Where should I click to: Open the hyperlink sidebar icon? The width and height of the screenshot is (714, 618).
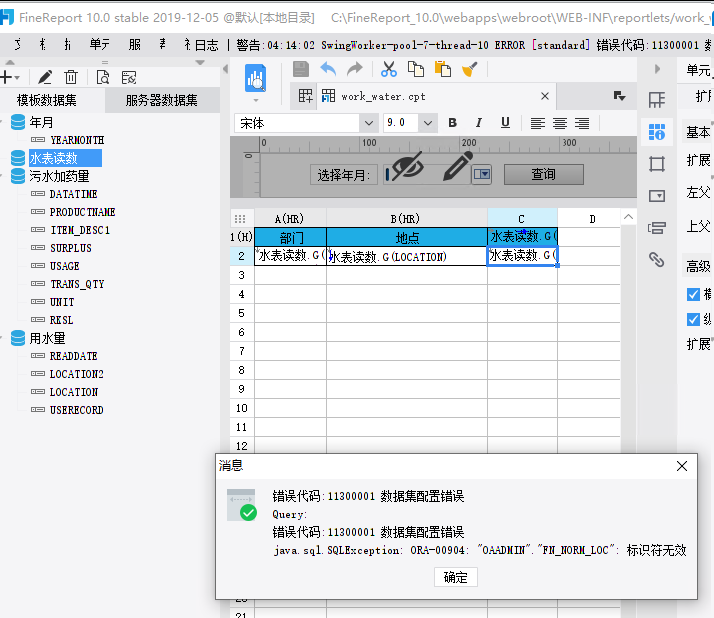coord(657,260)
